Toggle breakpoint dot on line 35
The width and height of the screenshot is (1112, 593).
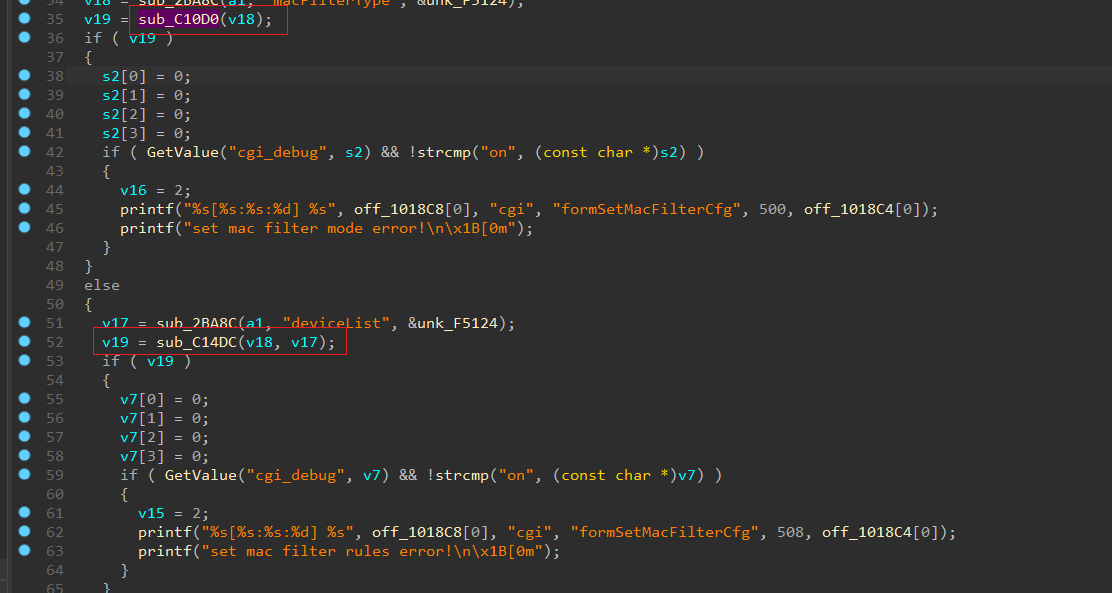click(x=24, y=19)
